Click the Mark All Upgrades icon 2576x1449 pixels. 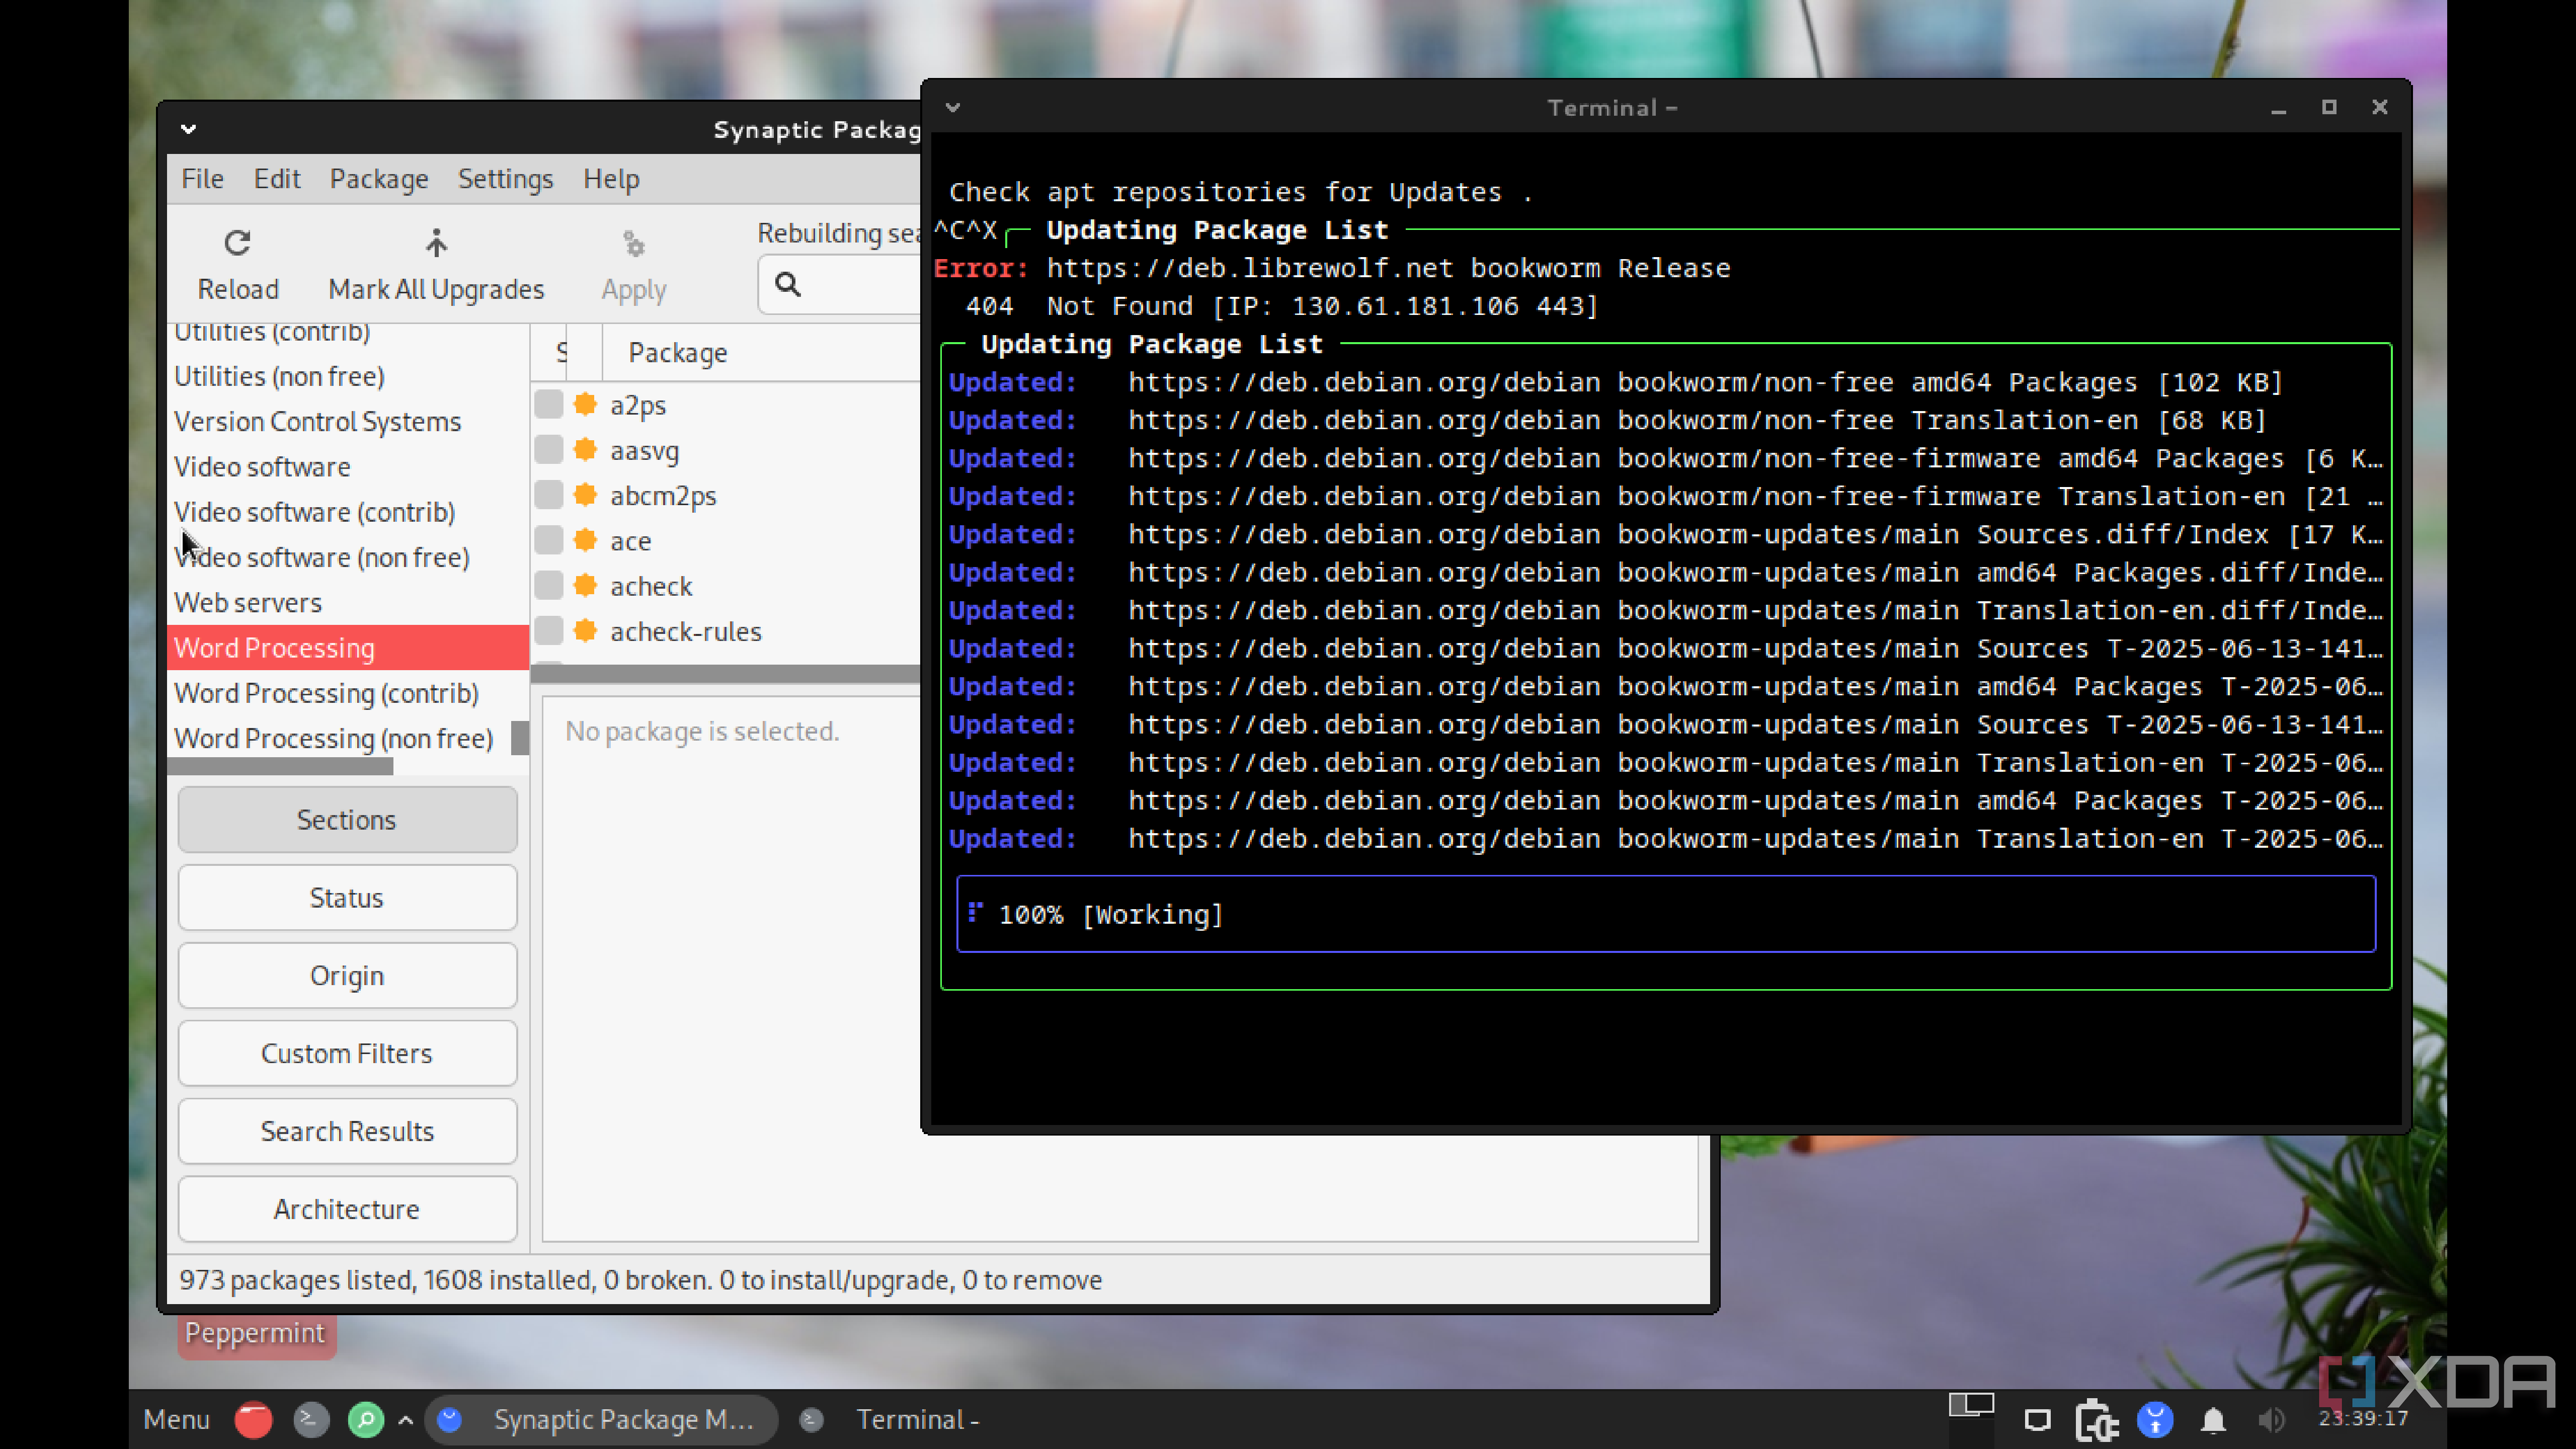[x=436, y=243]
